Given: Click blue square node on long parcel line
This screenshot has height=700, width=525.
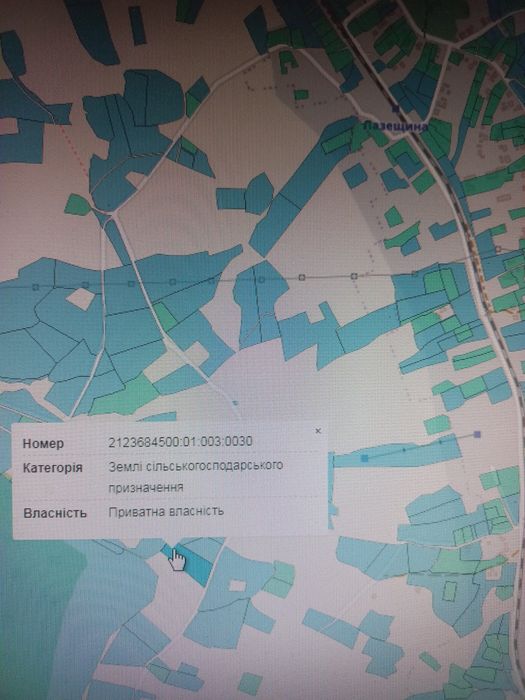Looking at the screenshot, I should click(365, 458).
